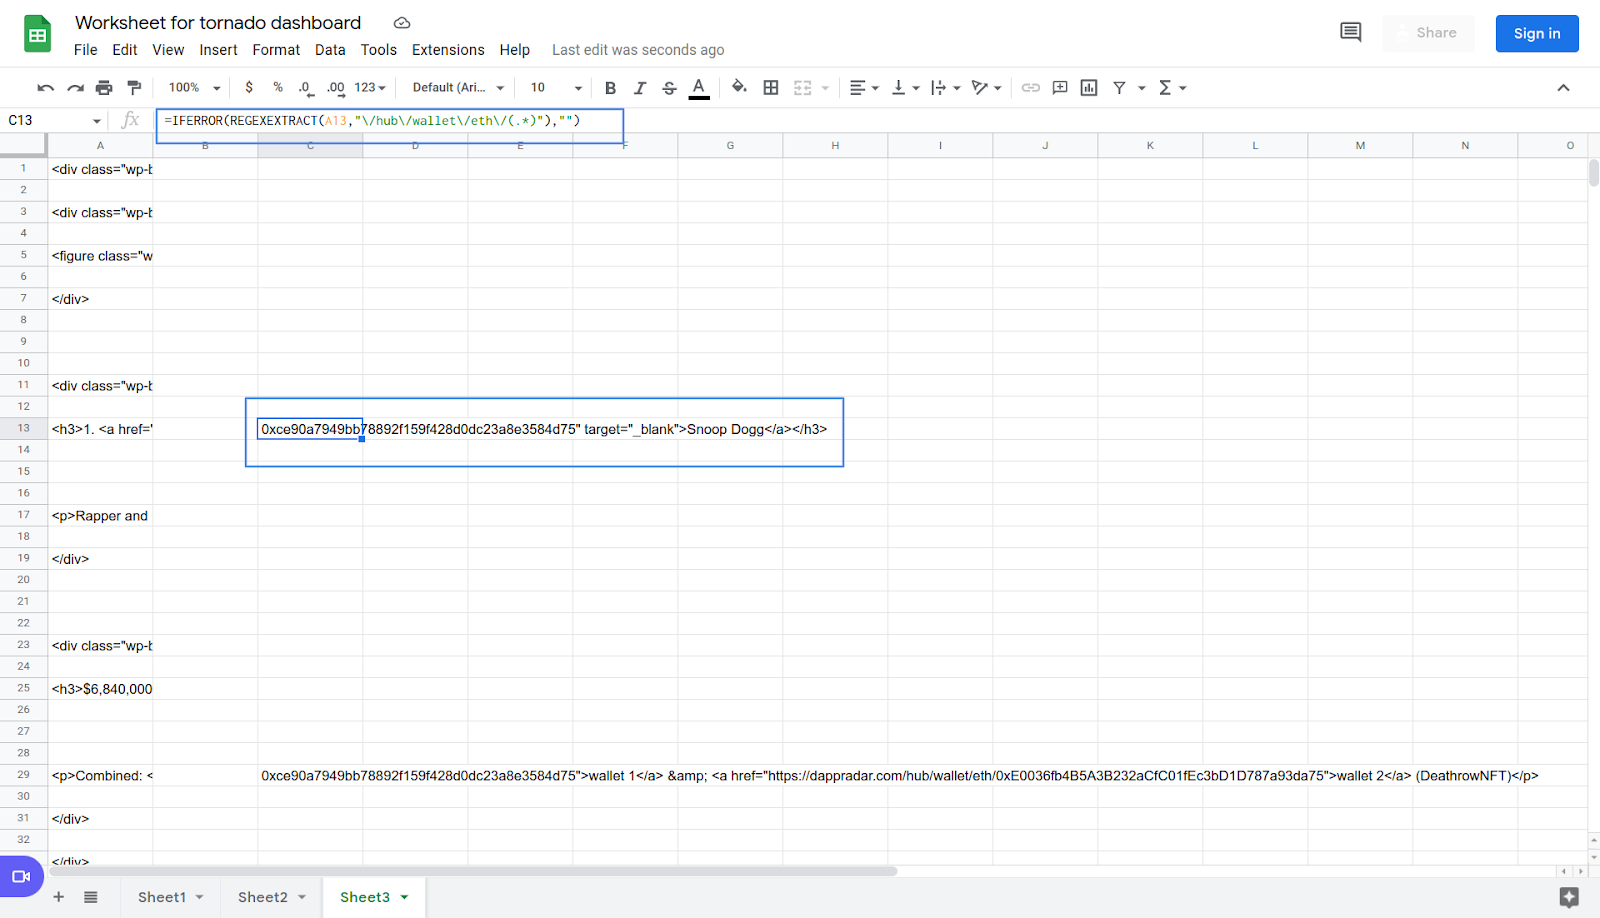Image resolution: width=1600 pixels, height=918 pixels.
Task: Click the Sign in button
Action: click(x=1537, y=33)
